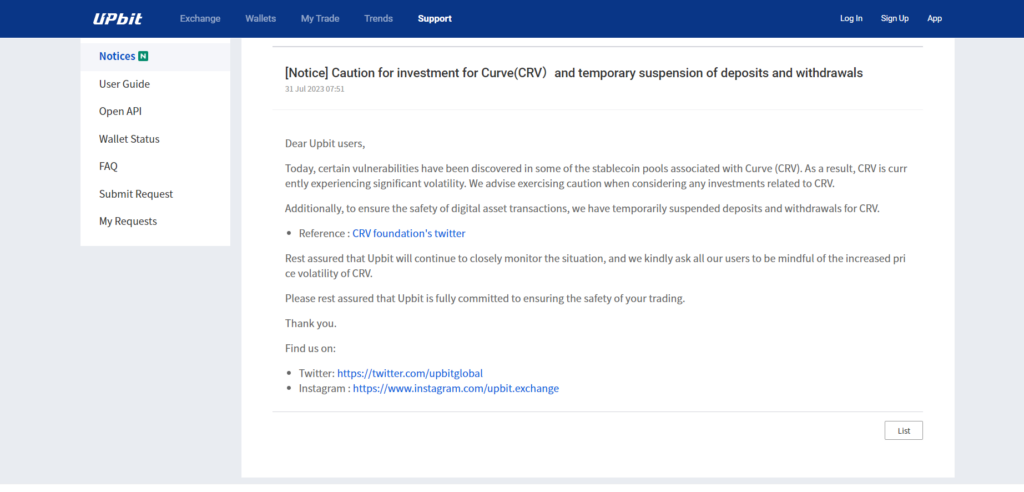
Task: Open the App link in header
Action: 934,19
